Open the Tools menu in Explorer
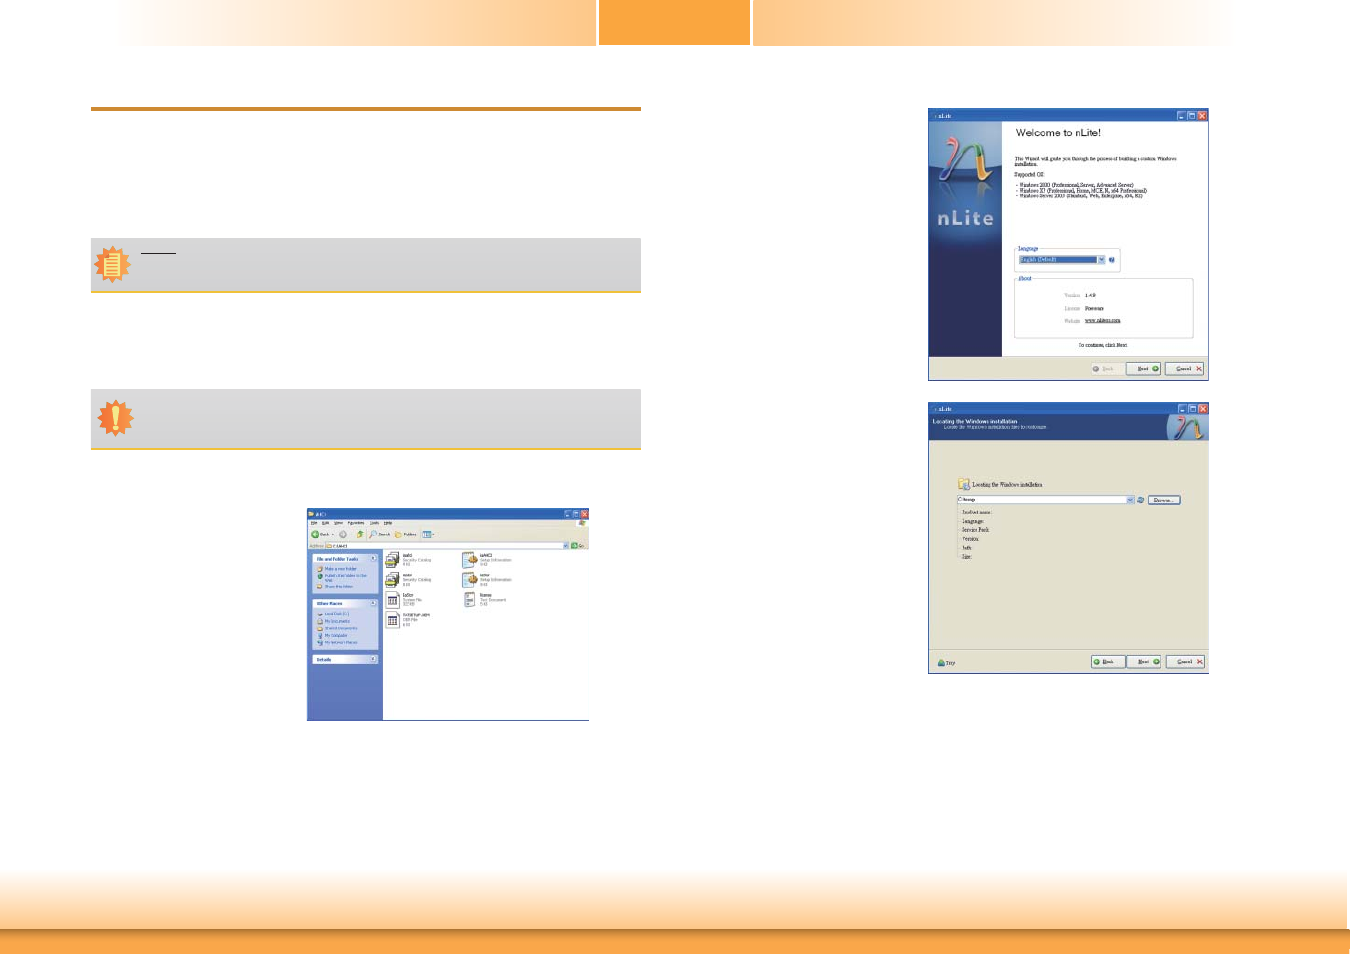 tap(374, 523)
